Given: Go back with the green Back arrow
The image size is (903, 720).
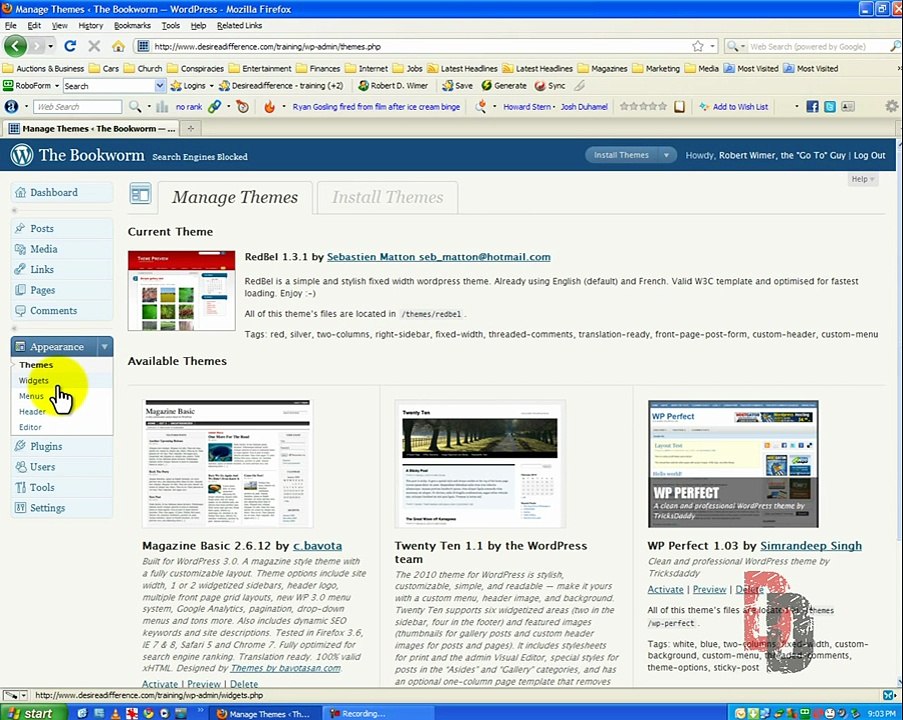Looking at the screenshot, I should pyautogui.click(x=16, y=46).
